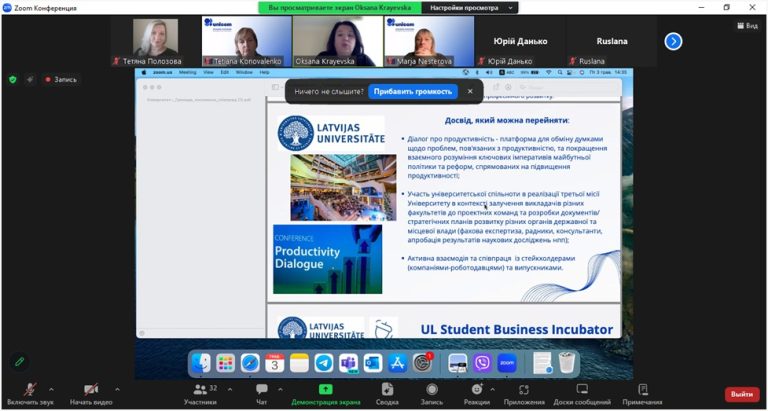Open Apps (Приложения) in toolbar
Viewport: 768px width, 411px height.
524,389
